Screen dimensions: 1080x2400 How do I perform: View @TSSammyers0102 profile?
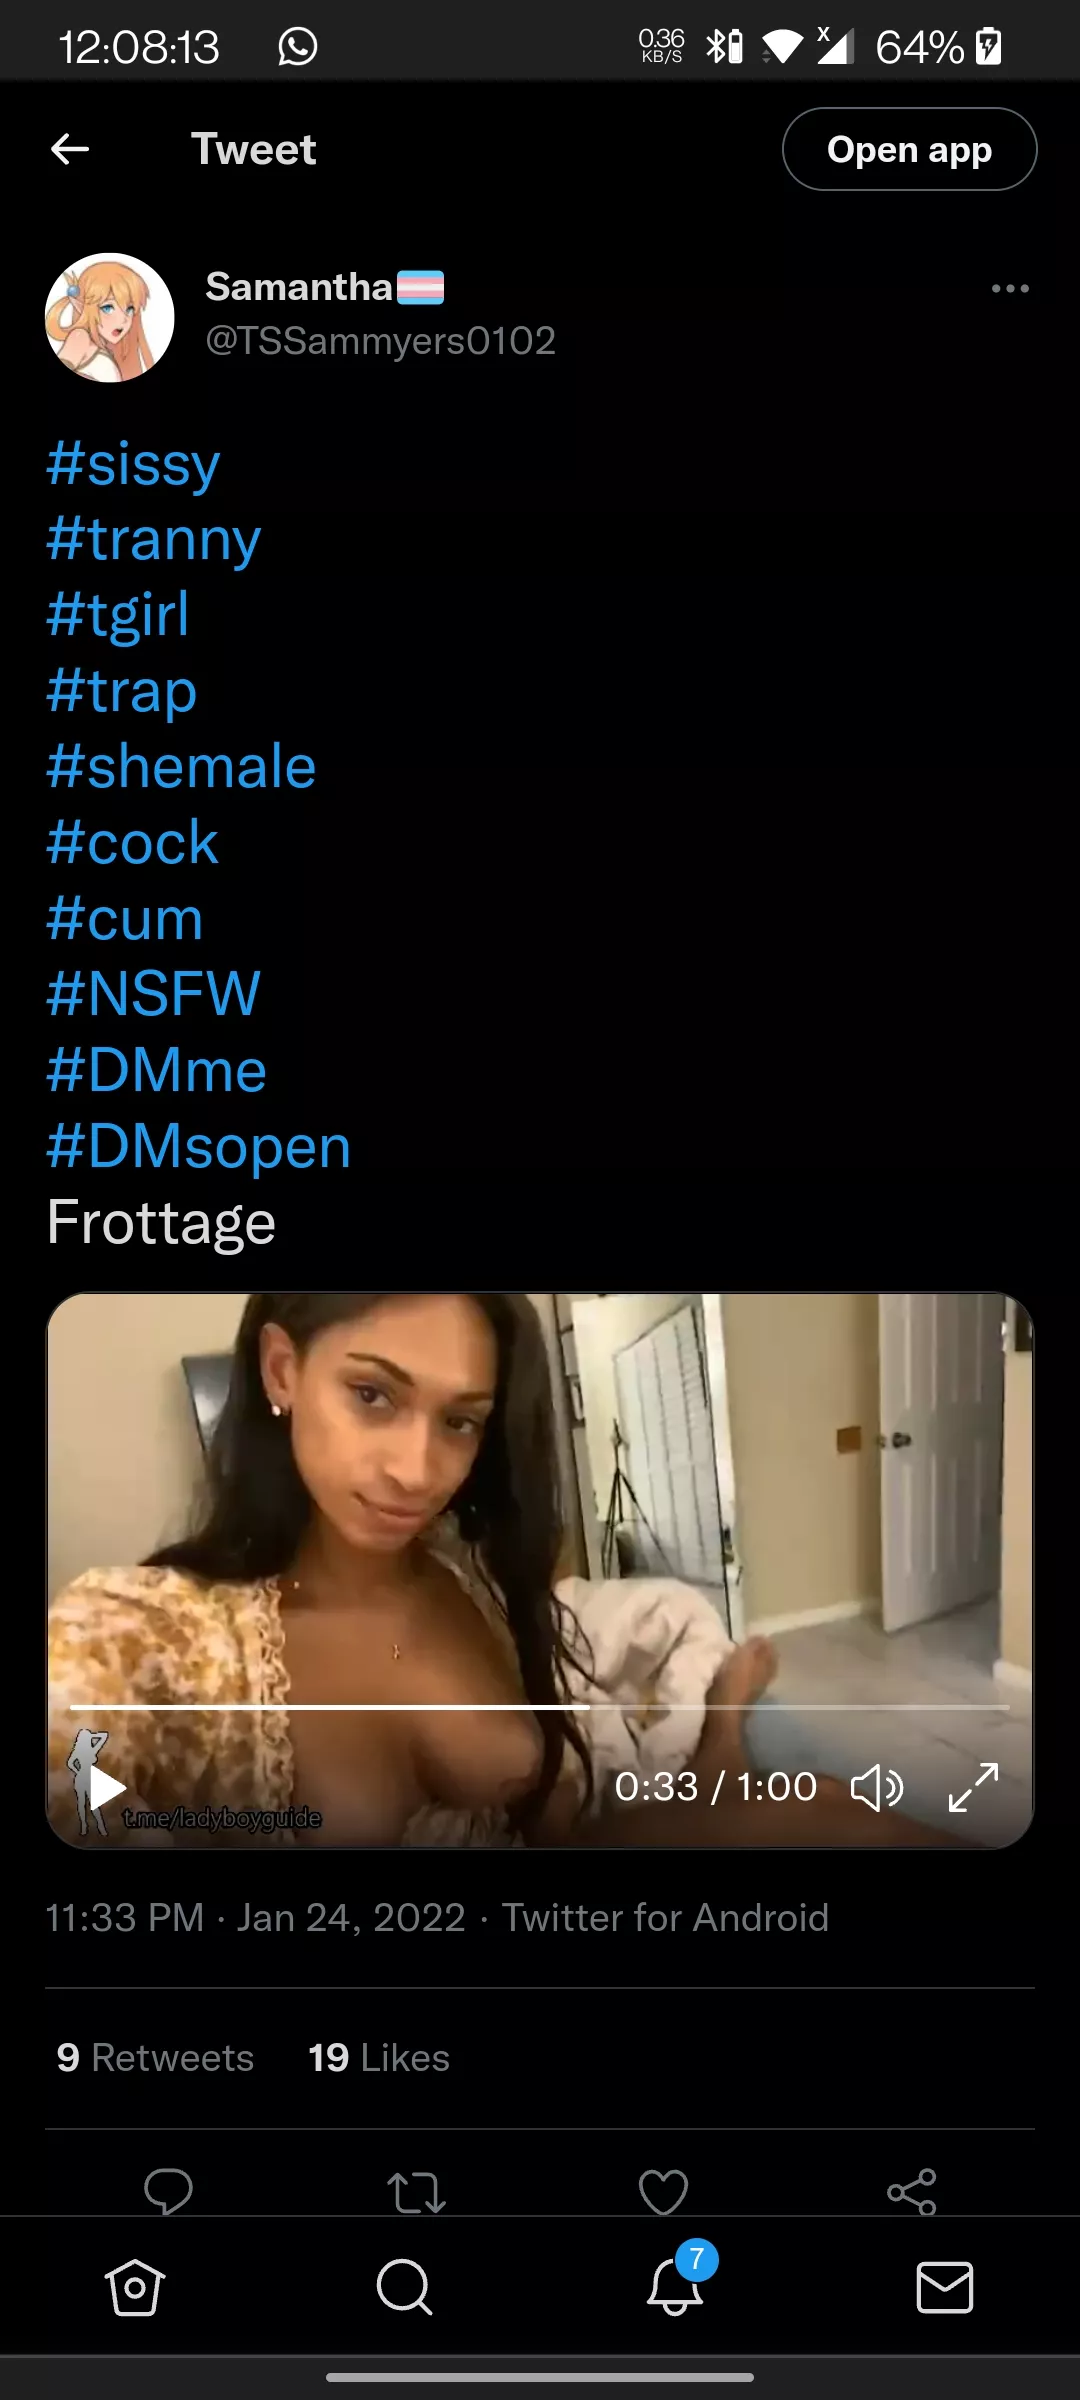coord(380,341)
